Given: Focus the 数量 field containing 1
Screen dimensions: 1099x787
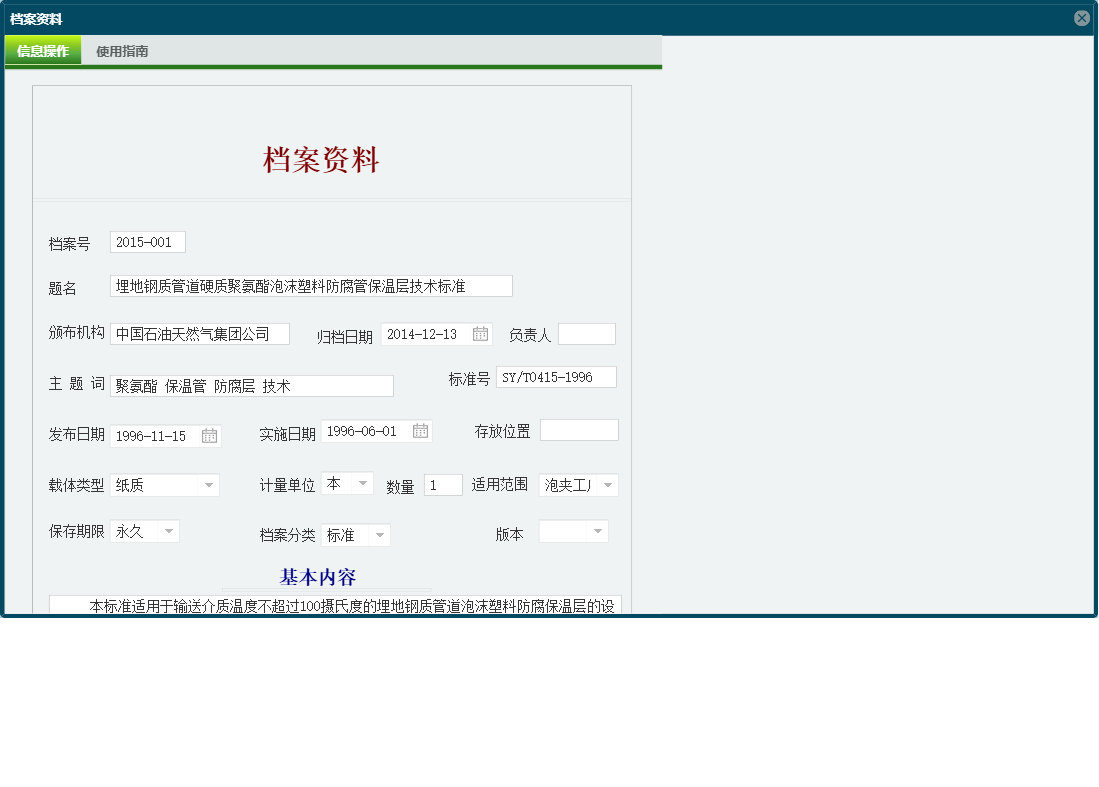Looking at the screenshot, I should 443,484.
